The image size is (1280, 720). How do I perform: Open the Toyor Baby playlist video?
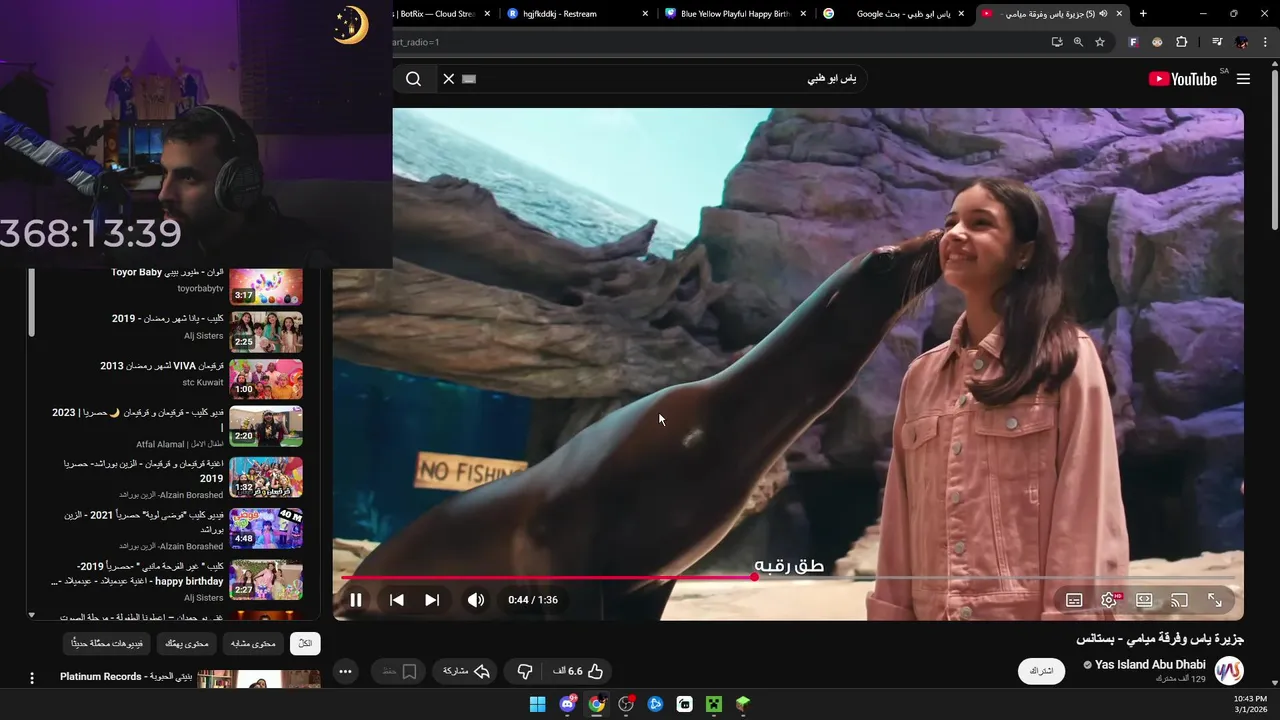click(265, 286)
